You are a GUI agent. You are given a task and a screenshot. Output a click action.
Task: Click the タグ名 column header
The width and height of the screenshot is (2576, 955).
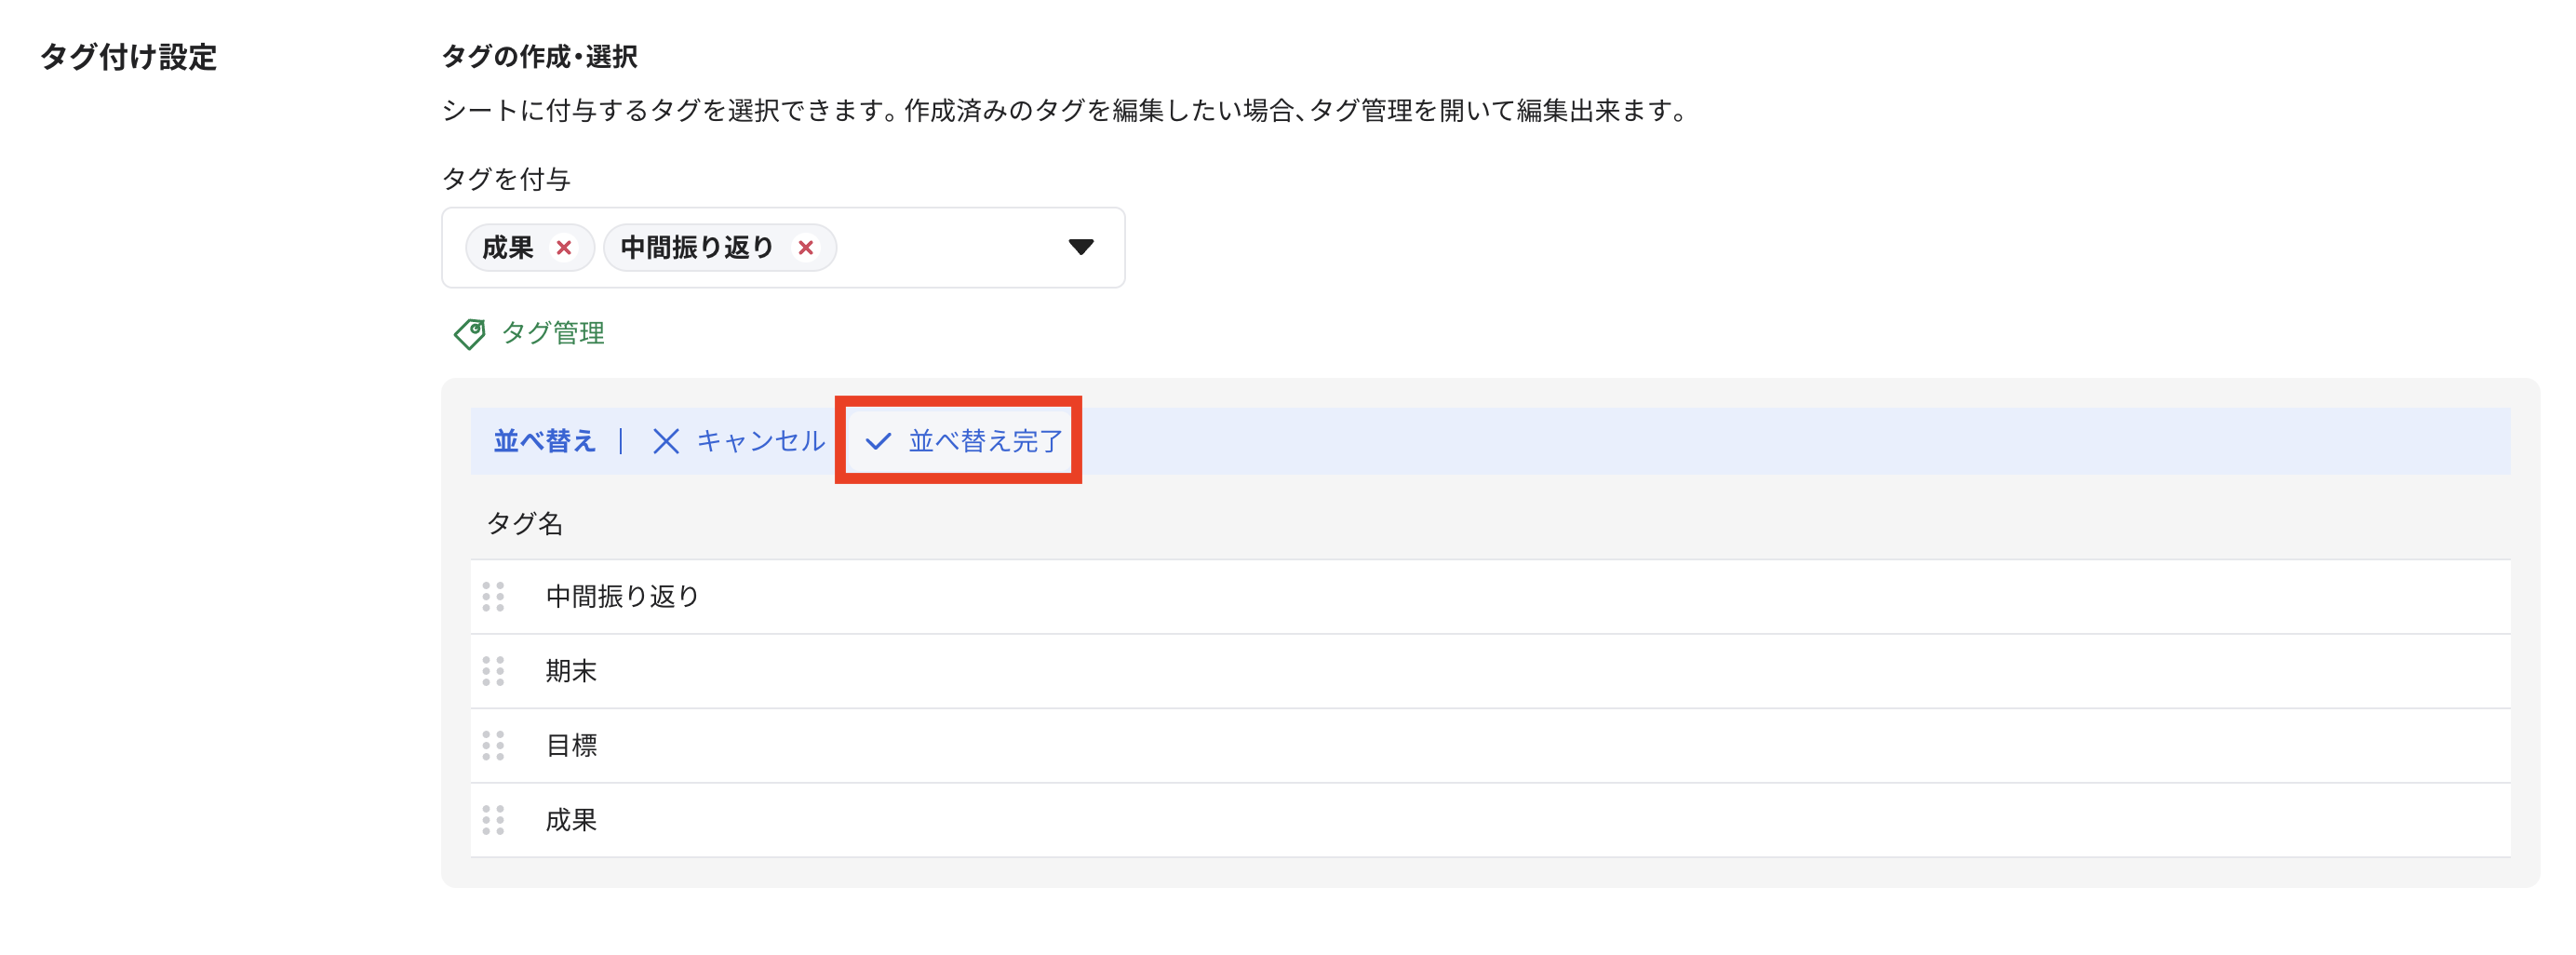[x=525, y=523]
